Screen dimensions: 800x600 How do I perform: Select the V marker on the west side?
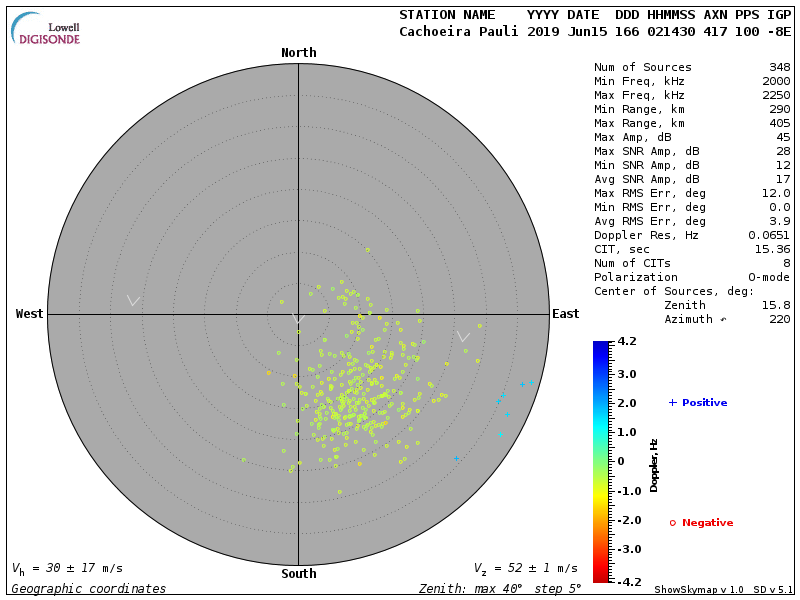(x=133, y=300)
